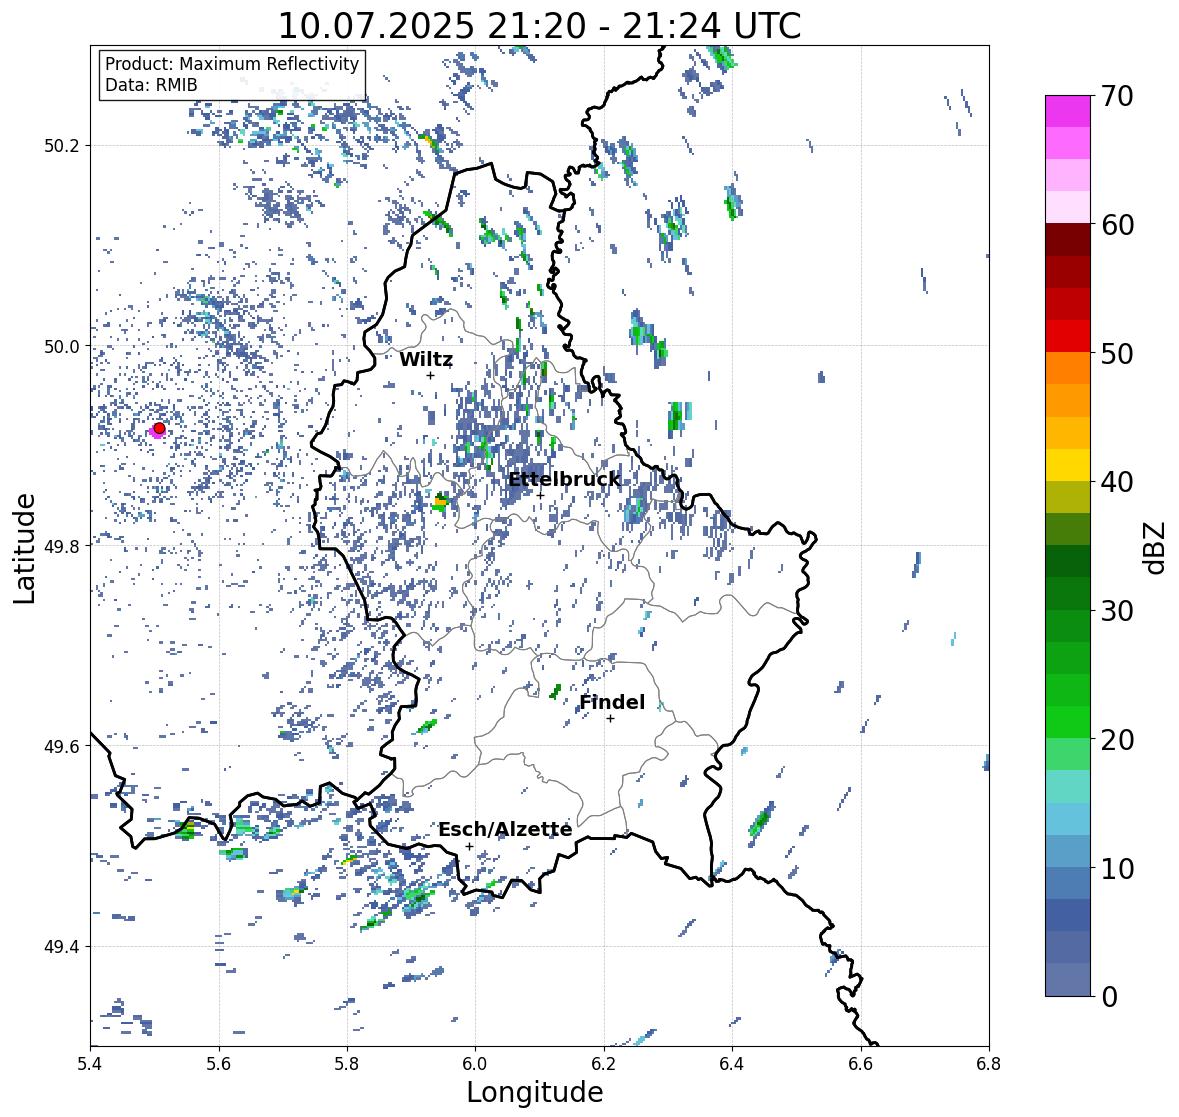This screenshot has height=1117, width=1179.
Task: Pick the orange colorbar segment below 50
Action: coord(1068,368)
